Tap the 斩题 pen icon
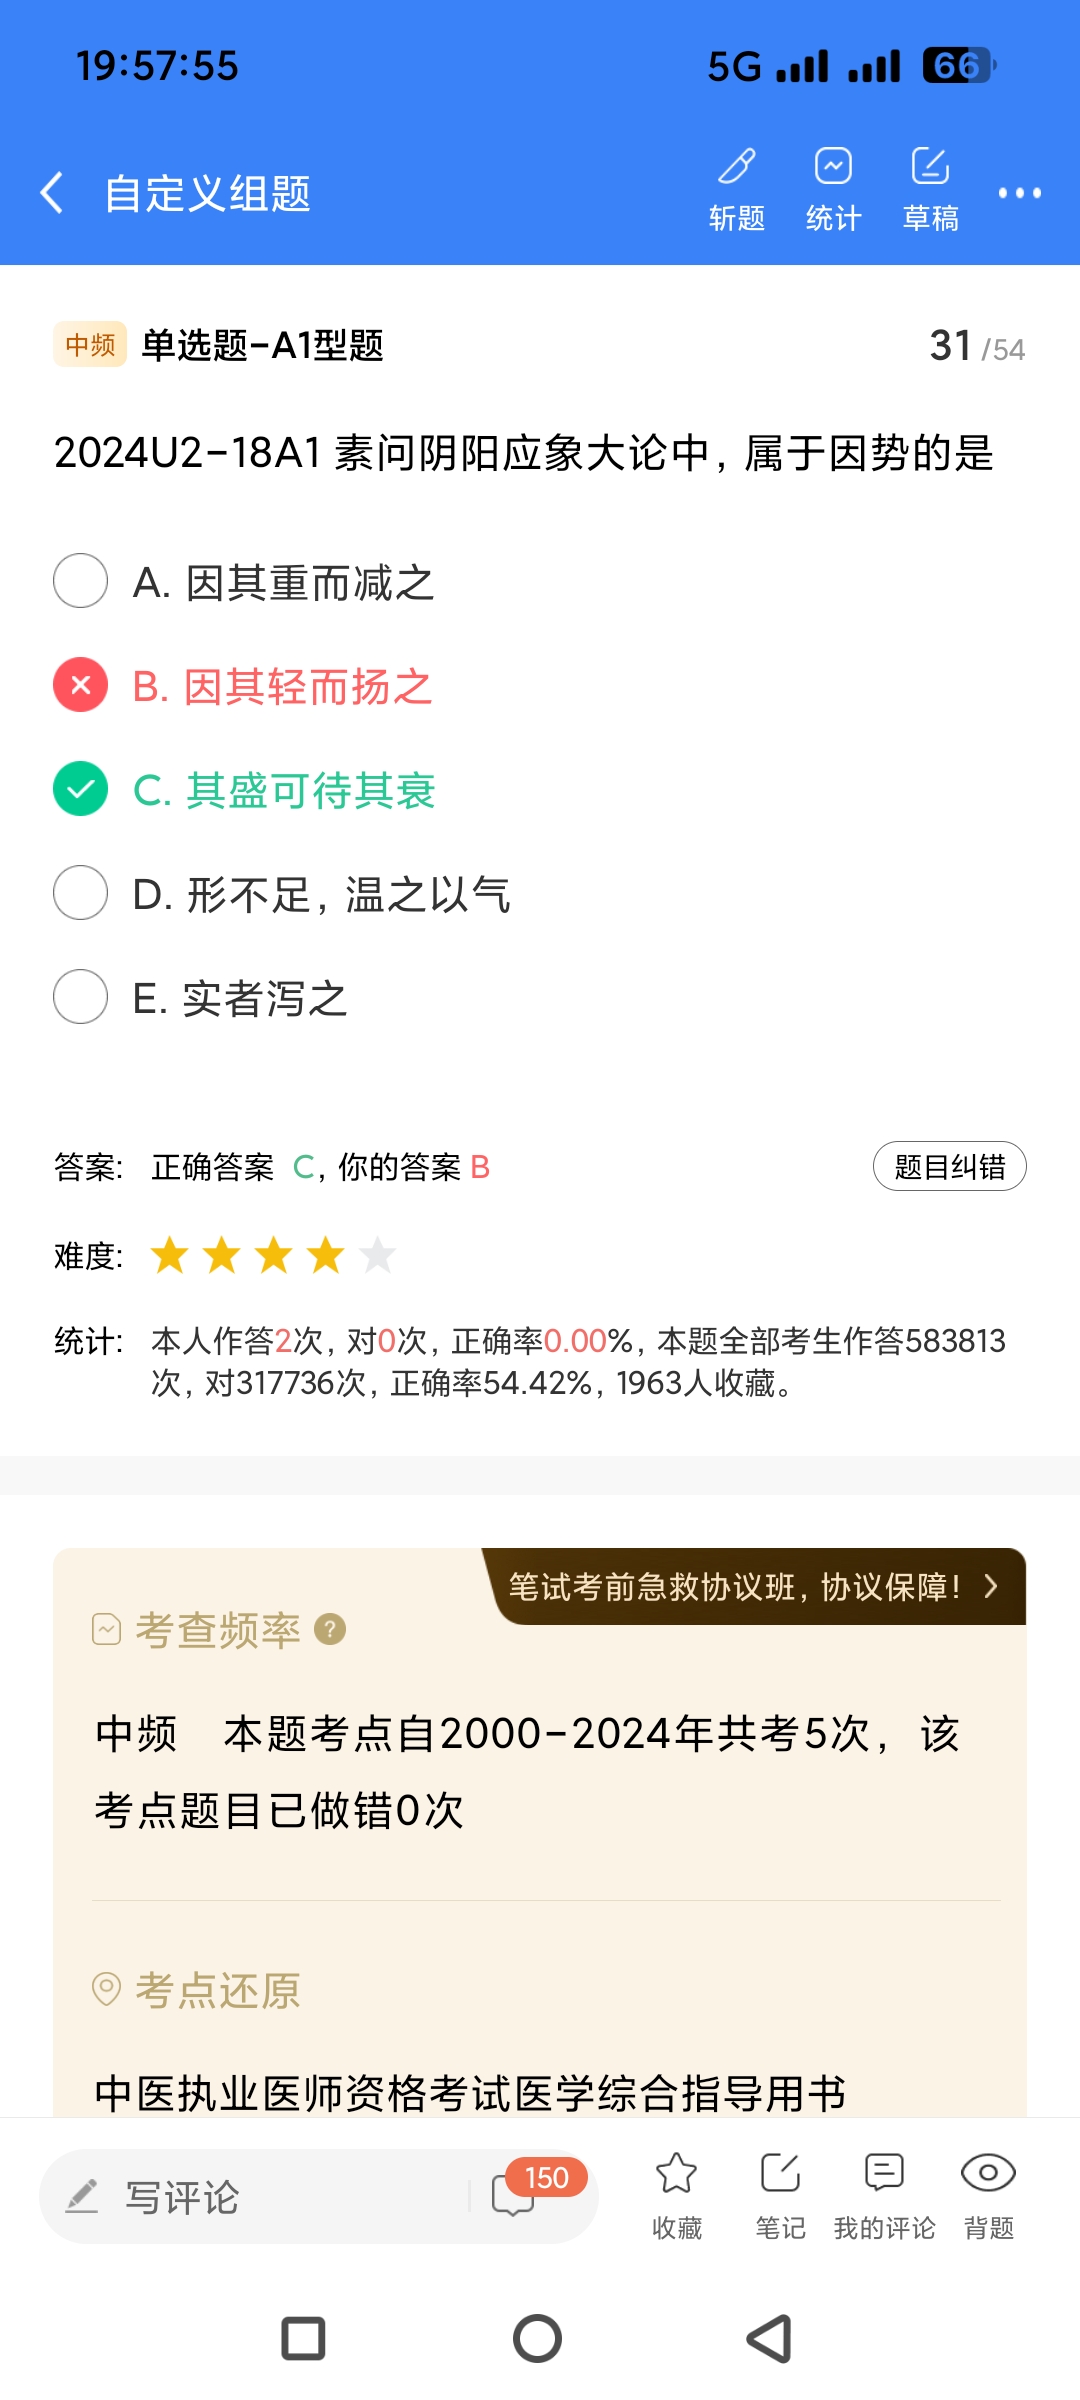Image resolution: width=1080 pixels, height=2400 pixels. pos(737,167)
